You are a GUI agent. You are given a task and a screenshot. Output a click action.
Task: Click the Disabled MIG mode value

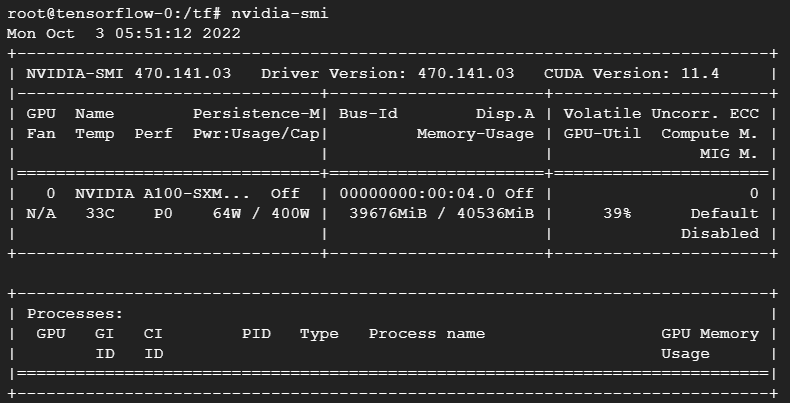coord(719,234)
